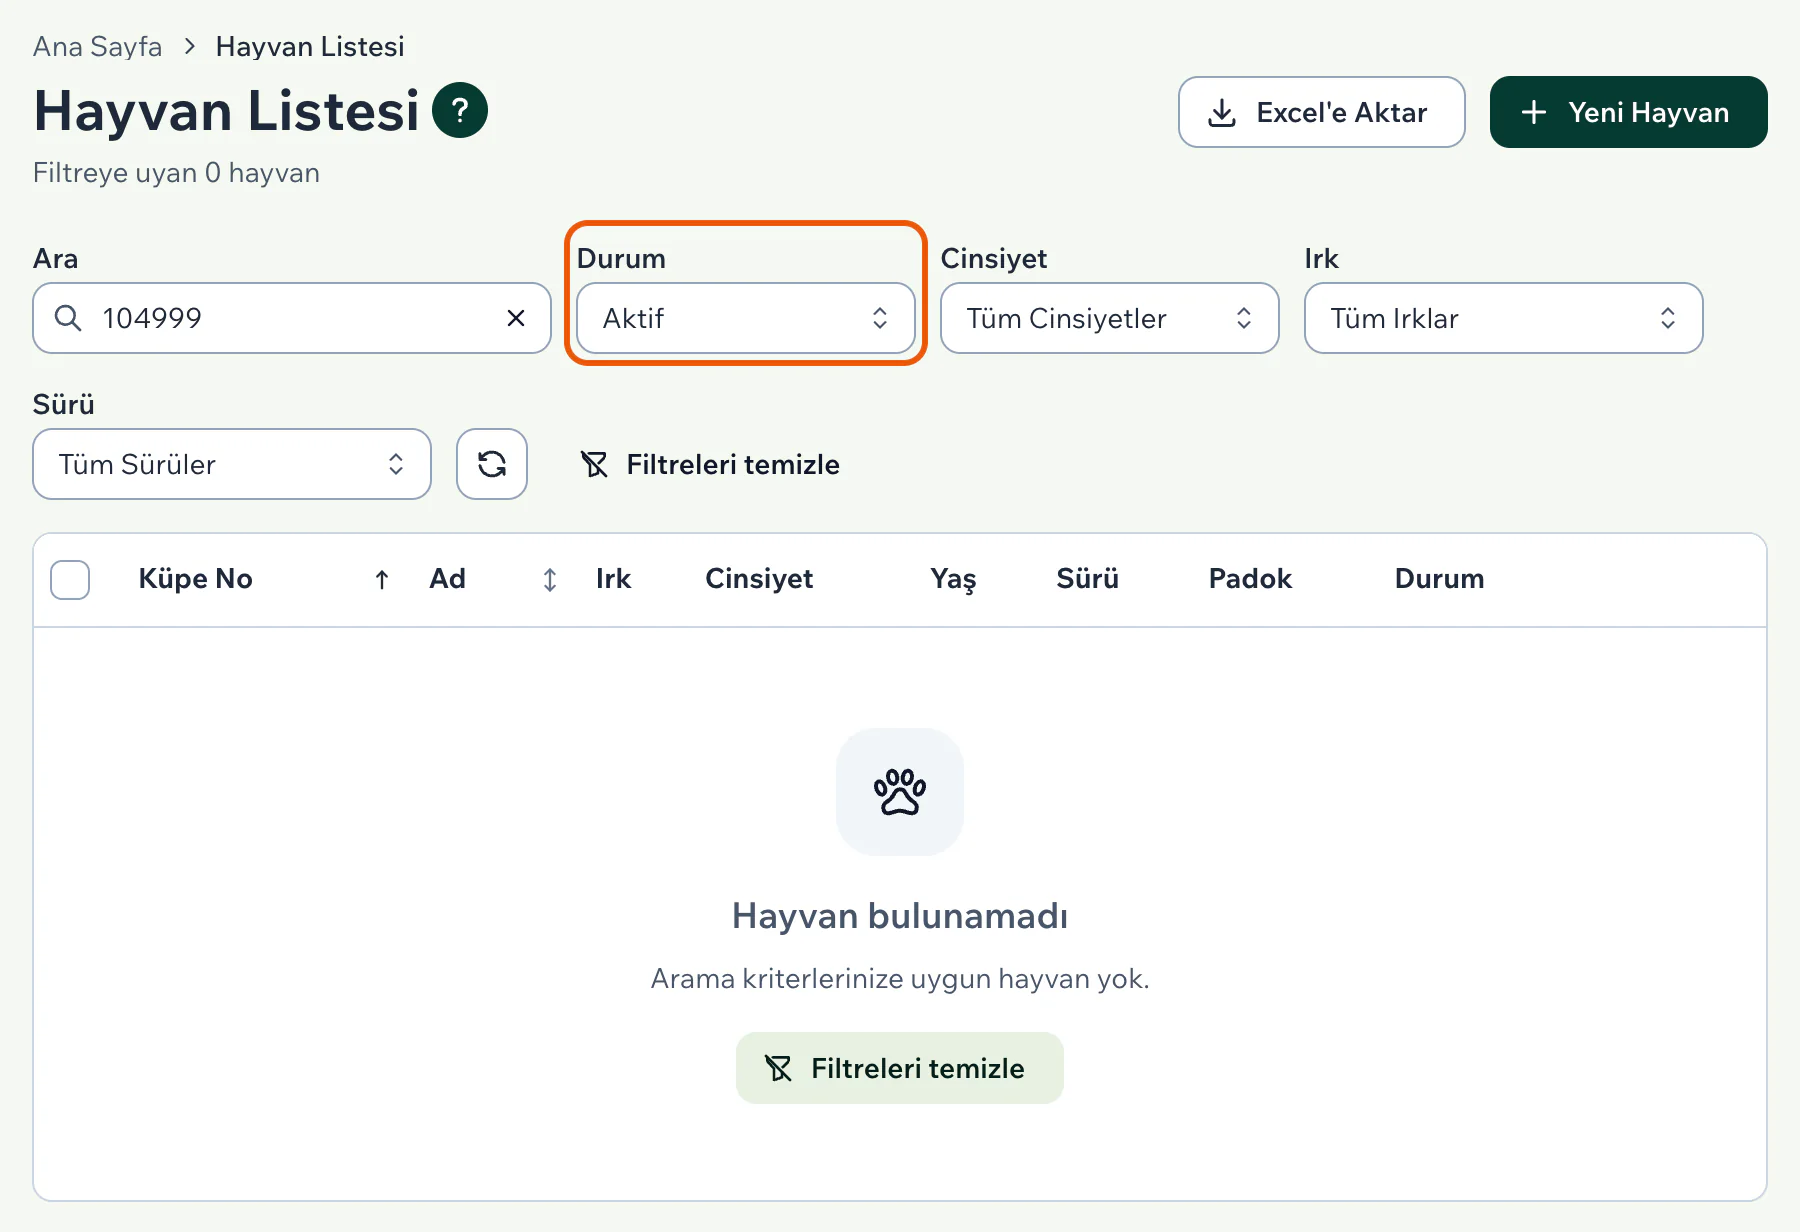The width and height of the screenshot is (1800, 1232).
Task: Clear the search text with the X icon
Action: click(x=516, y=318)
